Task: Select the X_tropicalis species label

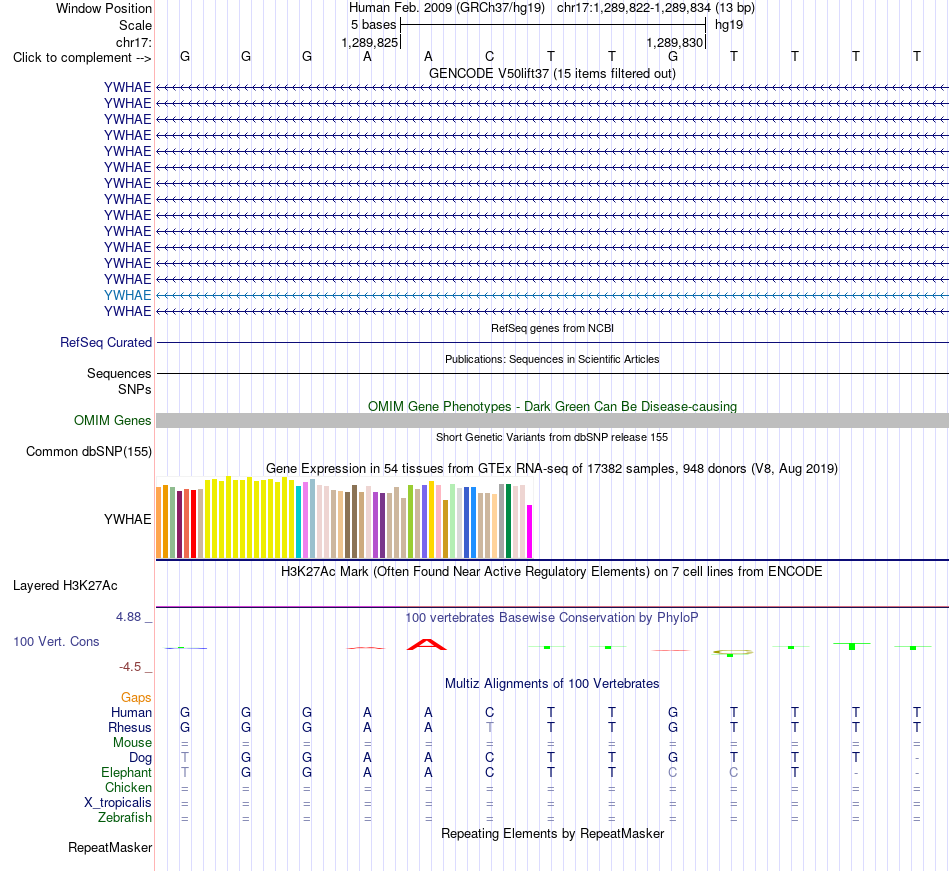Action: click(x=118, y=803)
